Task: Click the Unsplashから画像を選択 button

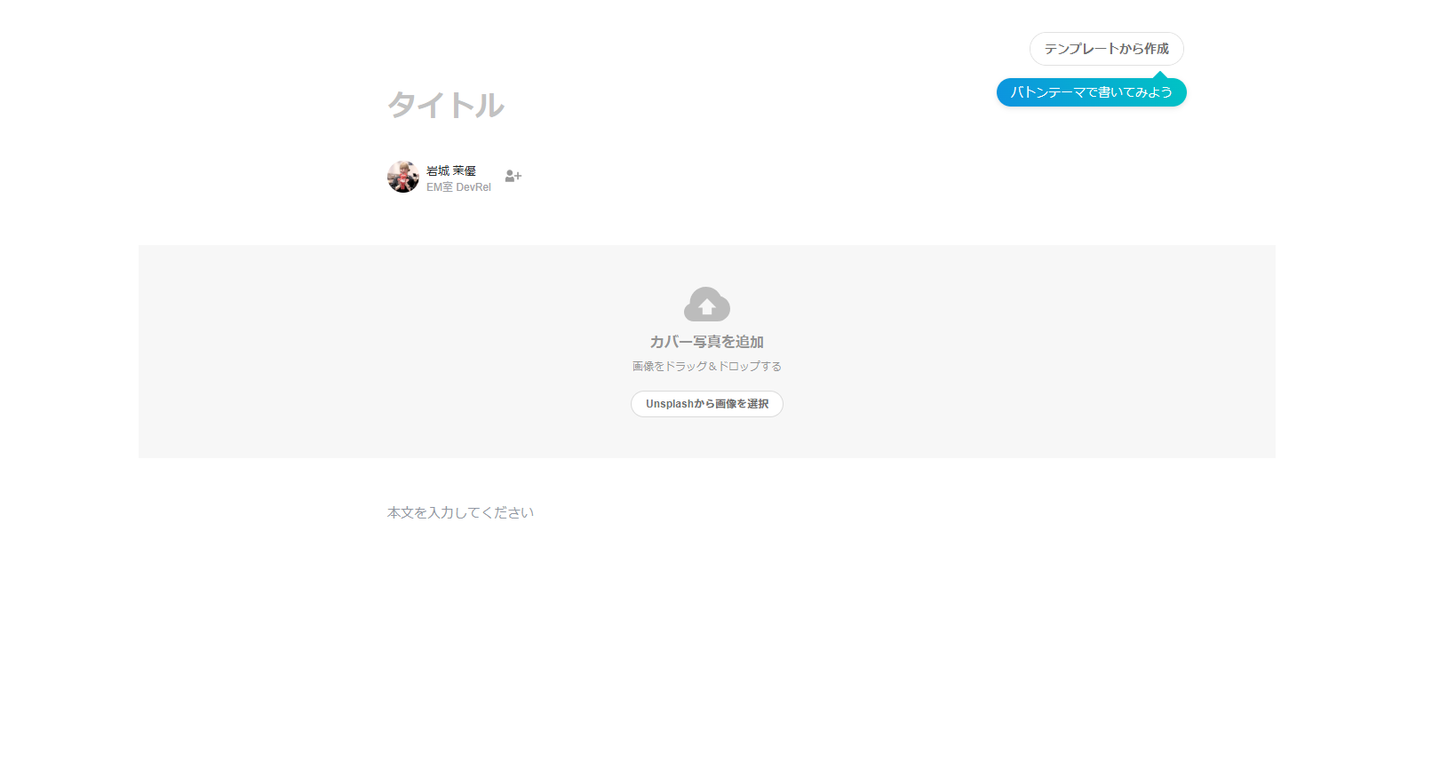Action: coord(707,404)
